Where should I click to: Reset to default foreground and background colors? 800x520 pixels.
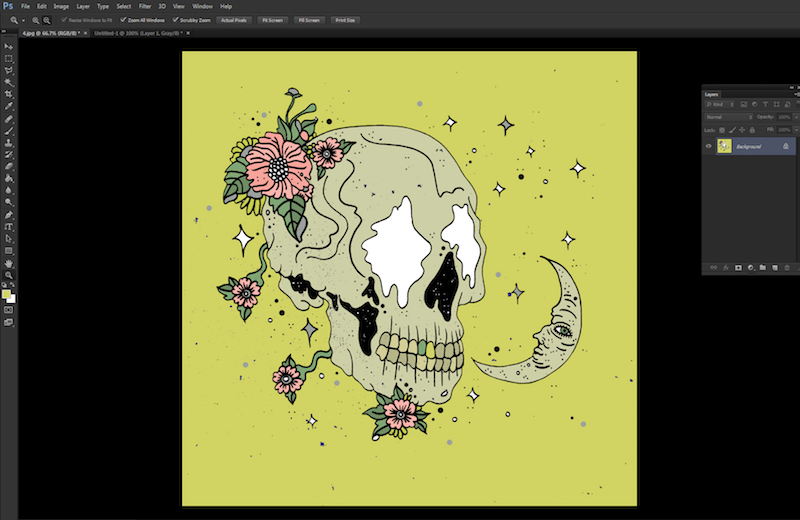point(5,285)
